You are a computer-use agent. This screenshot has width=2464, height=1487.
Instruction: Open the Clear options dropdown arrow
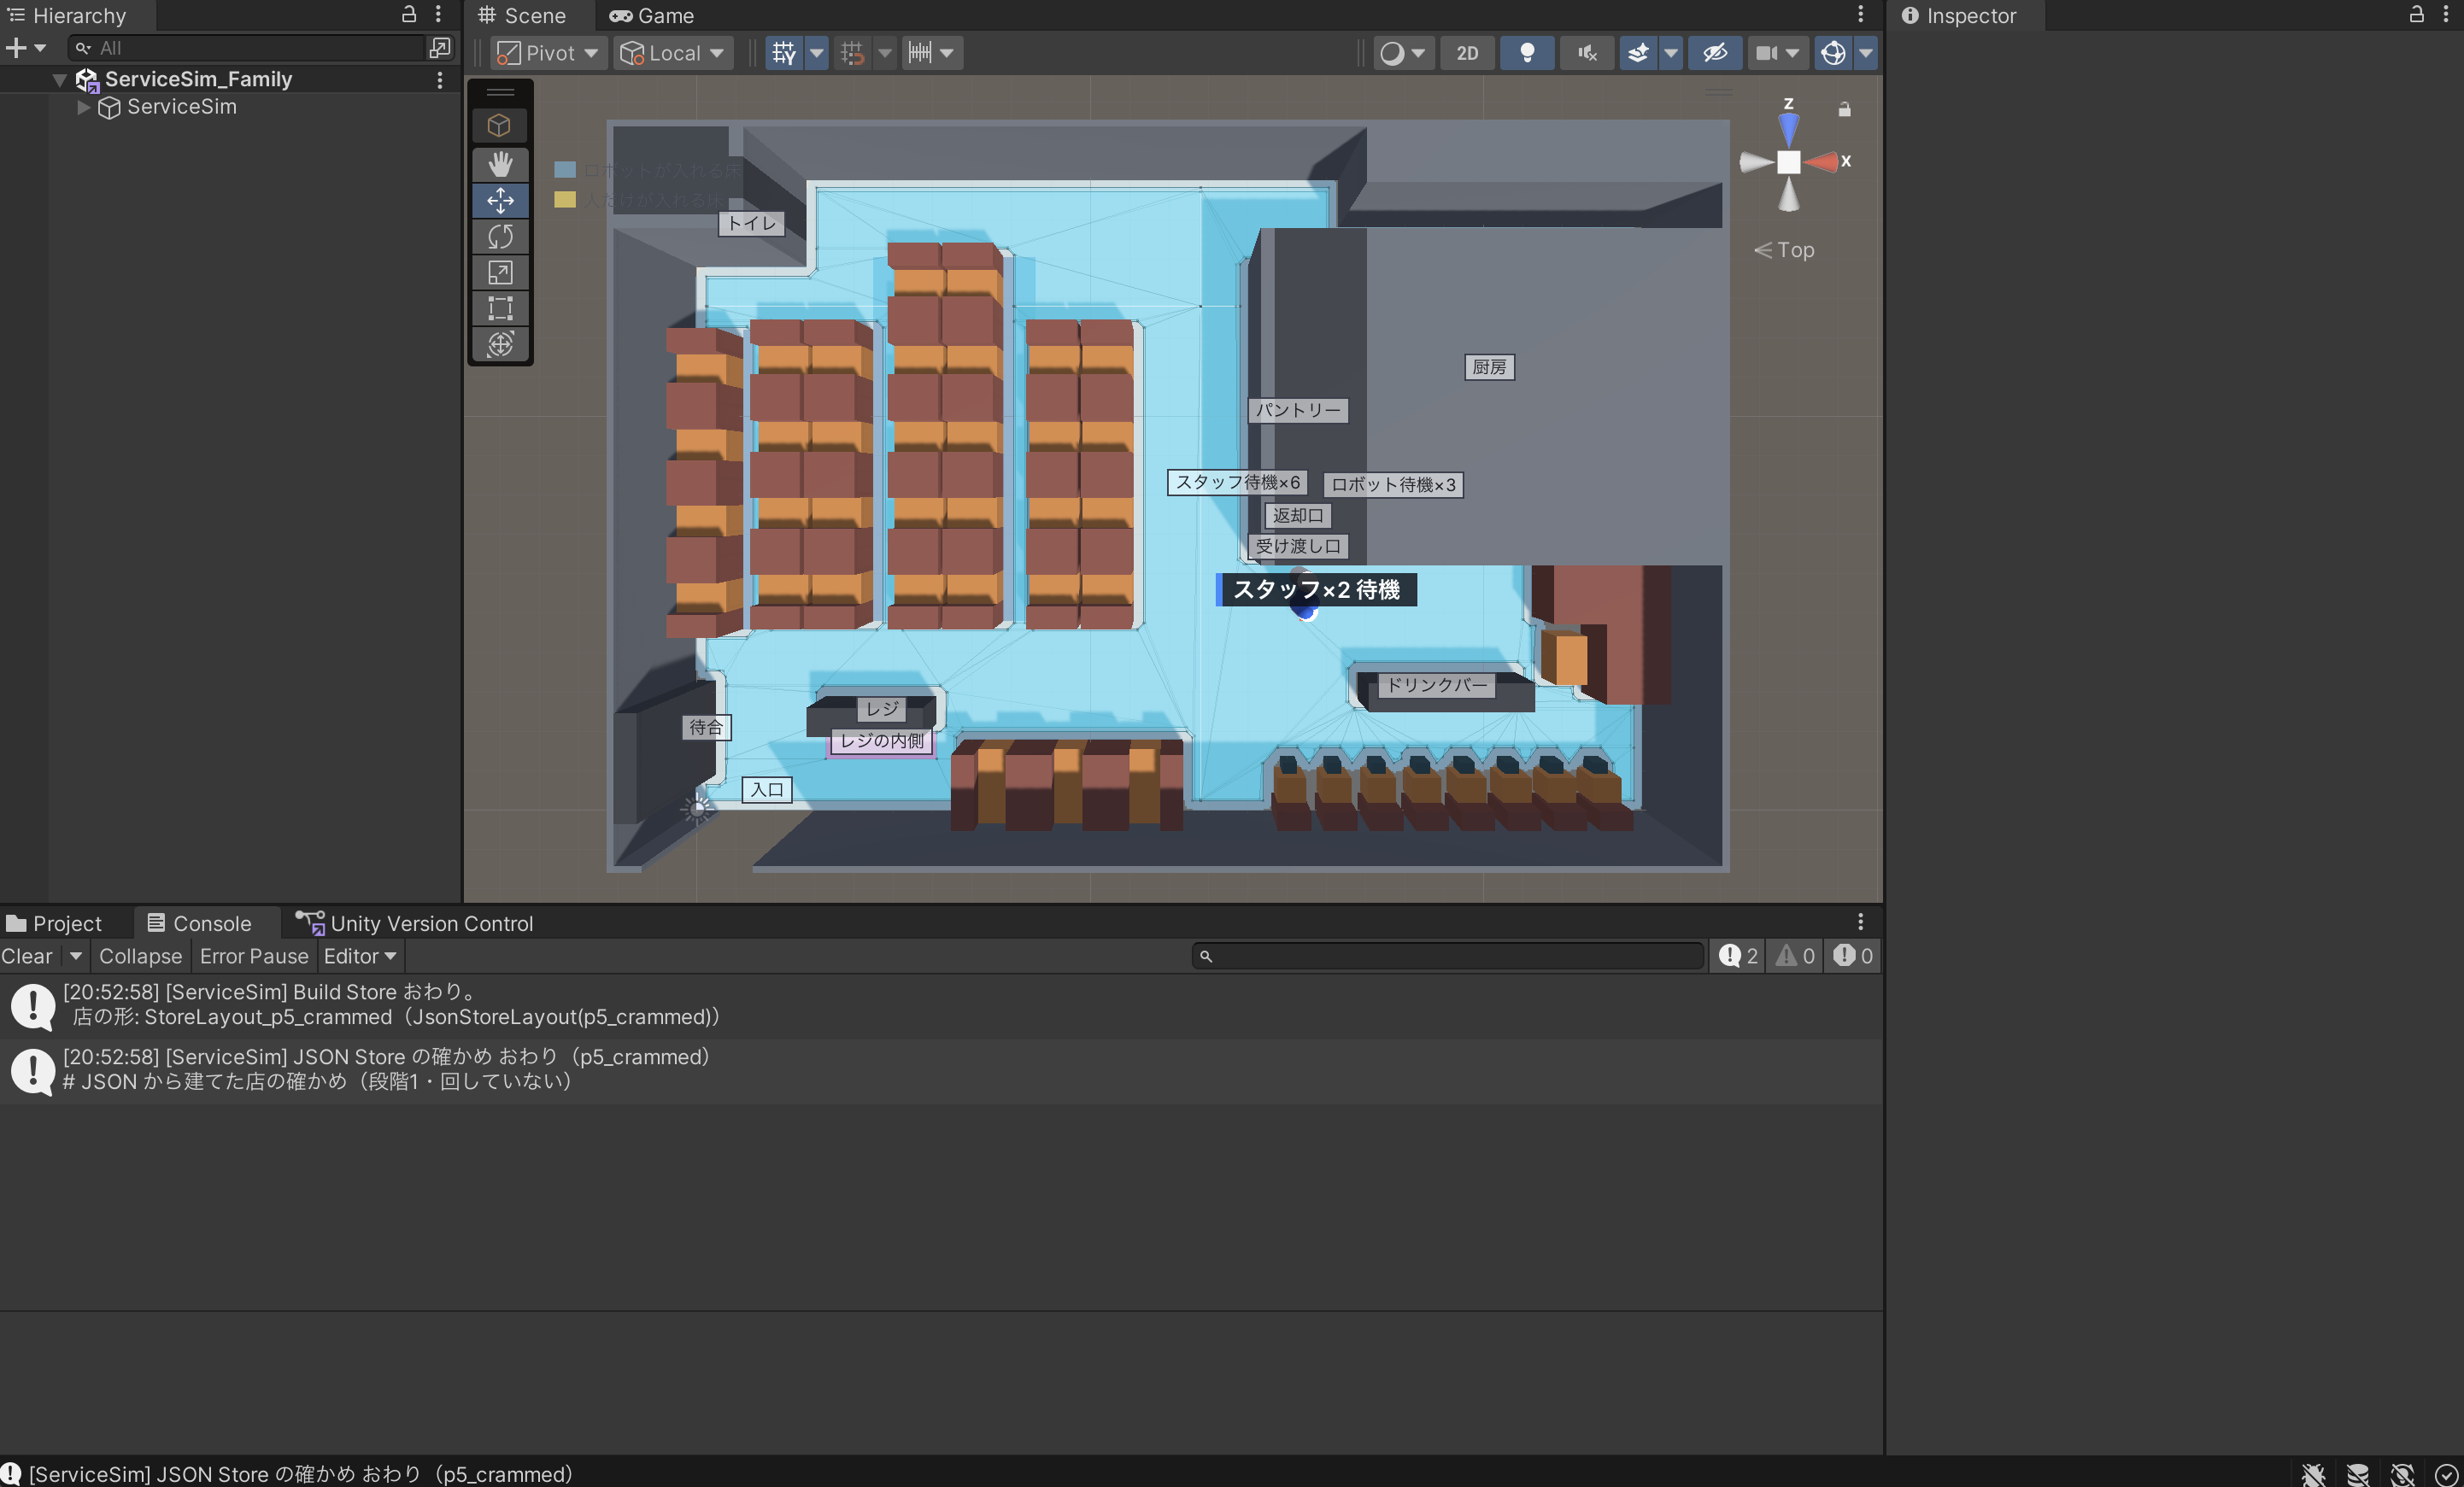point(76,956)
